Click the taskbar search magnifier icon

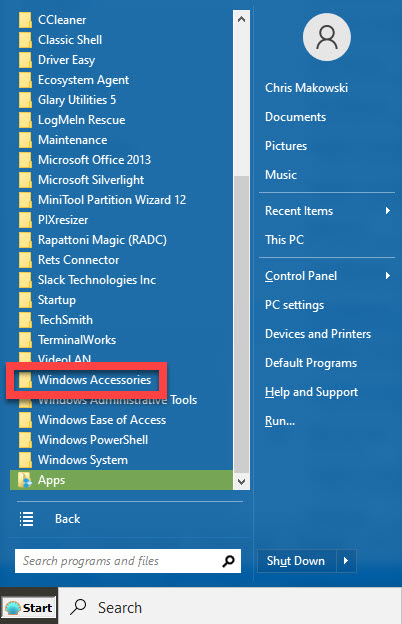78,607
